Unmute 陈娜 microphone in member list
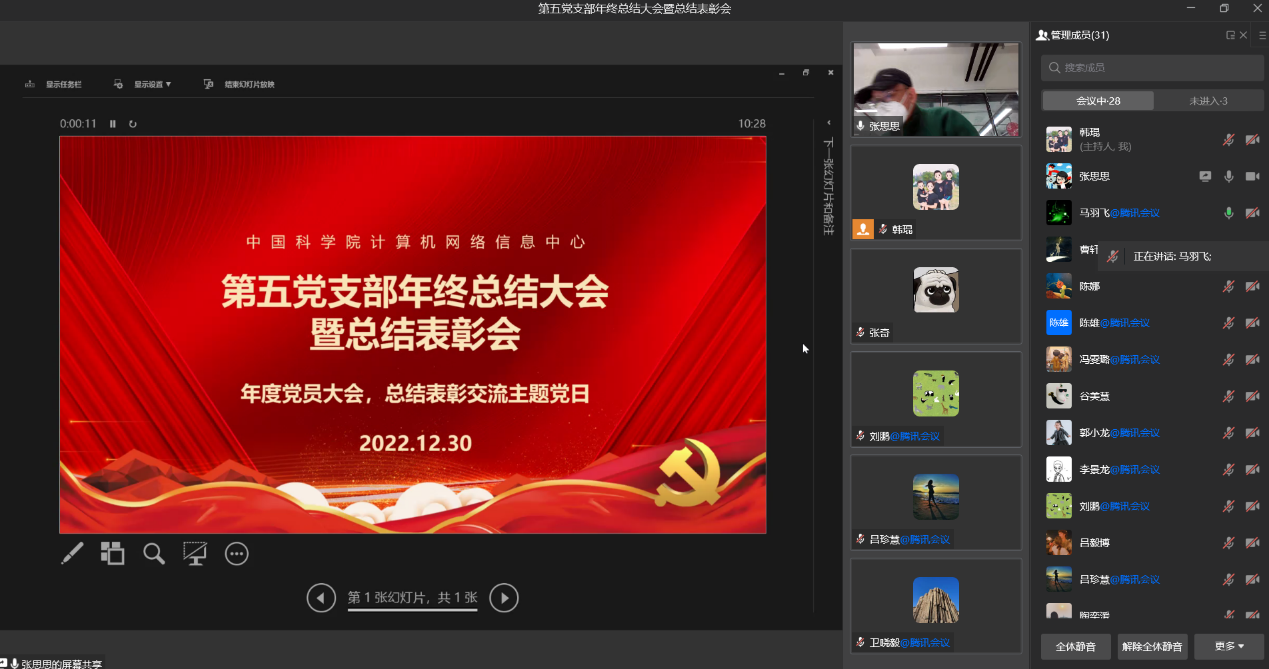Image resolution: width=1269 pixels, height=669 pixels. pos(1229,286)
